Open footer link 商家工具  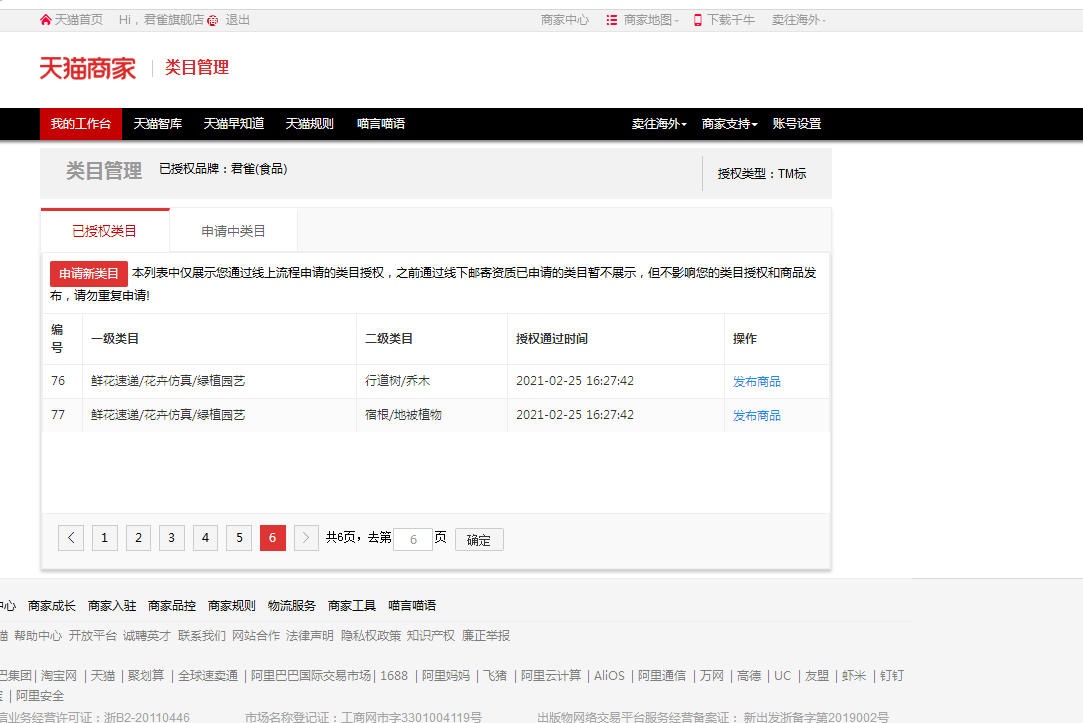click(352, 606)
